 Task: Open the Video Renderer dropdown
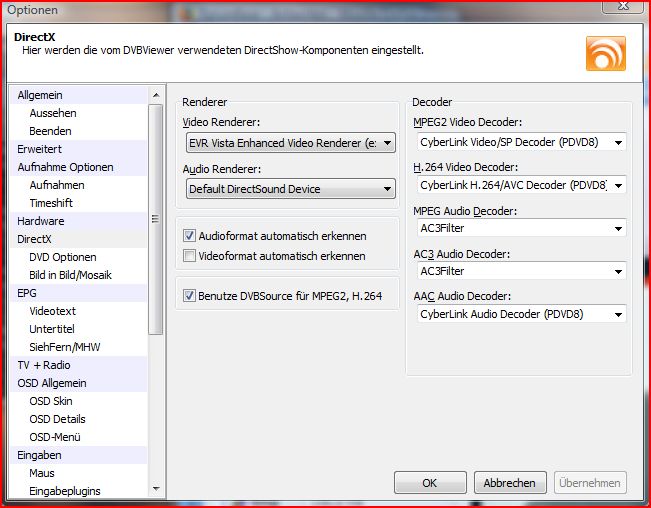(291, 143)
